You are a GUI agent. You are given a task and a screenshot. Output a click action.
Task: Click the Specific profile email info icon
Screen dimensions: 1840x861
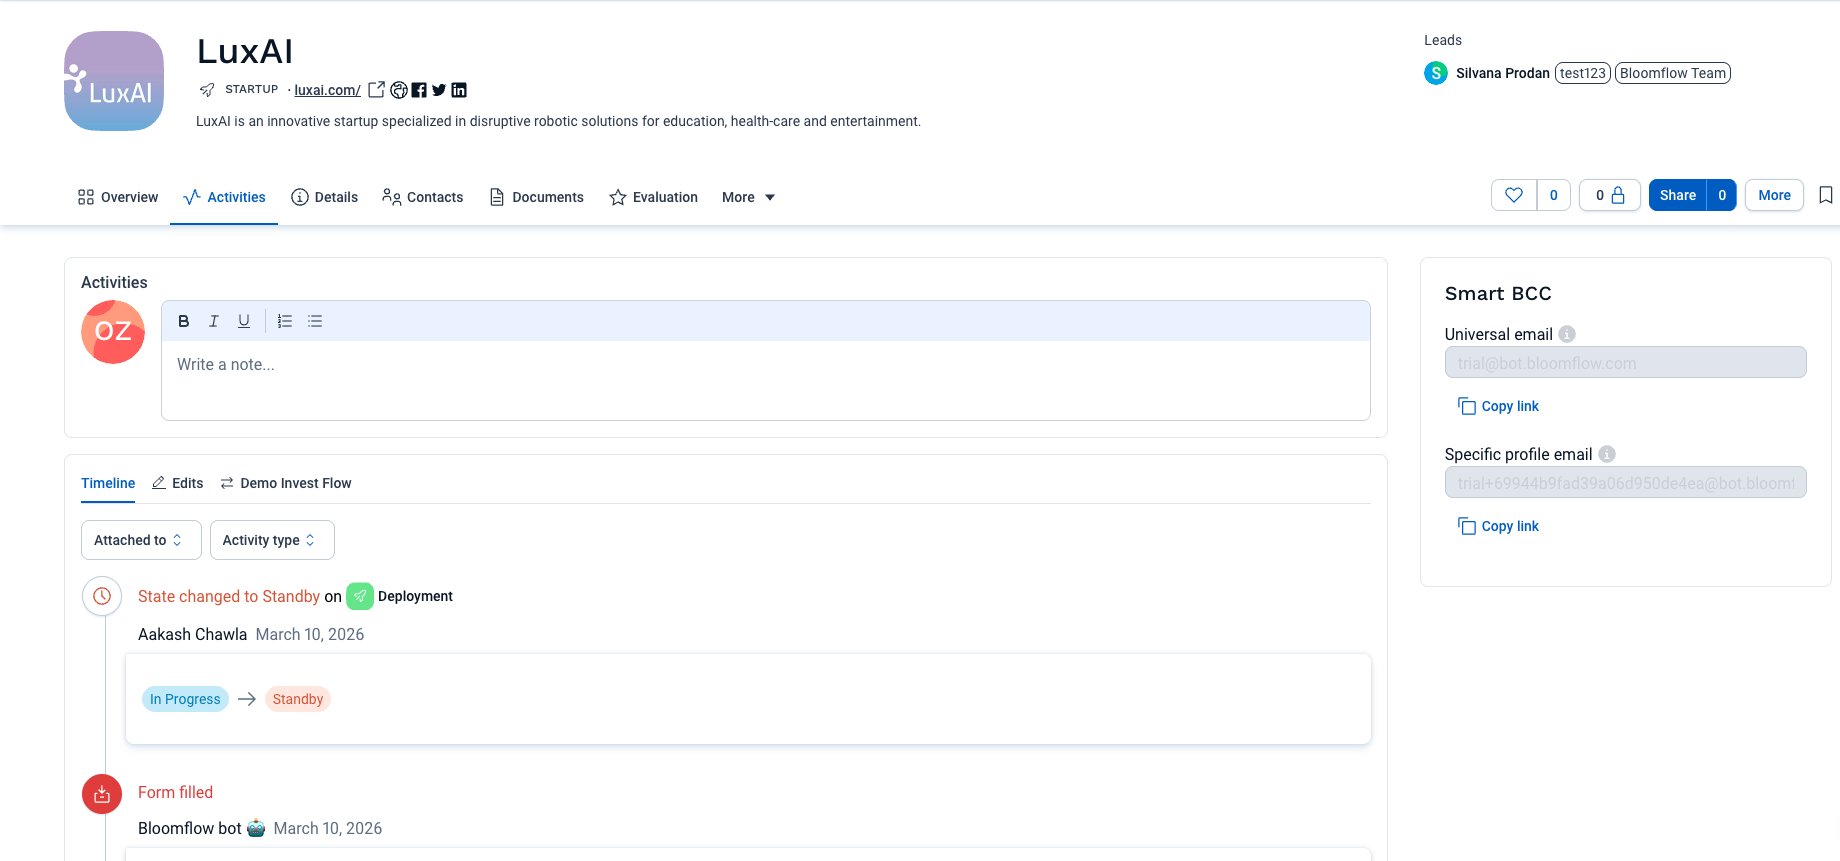(1607, 454)
